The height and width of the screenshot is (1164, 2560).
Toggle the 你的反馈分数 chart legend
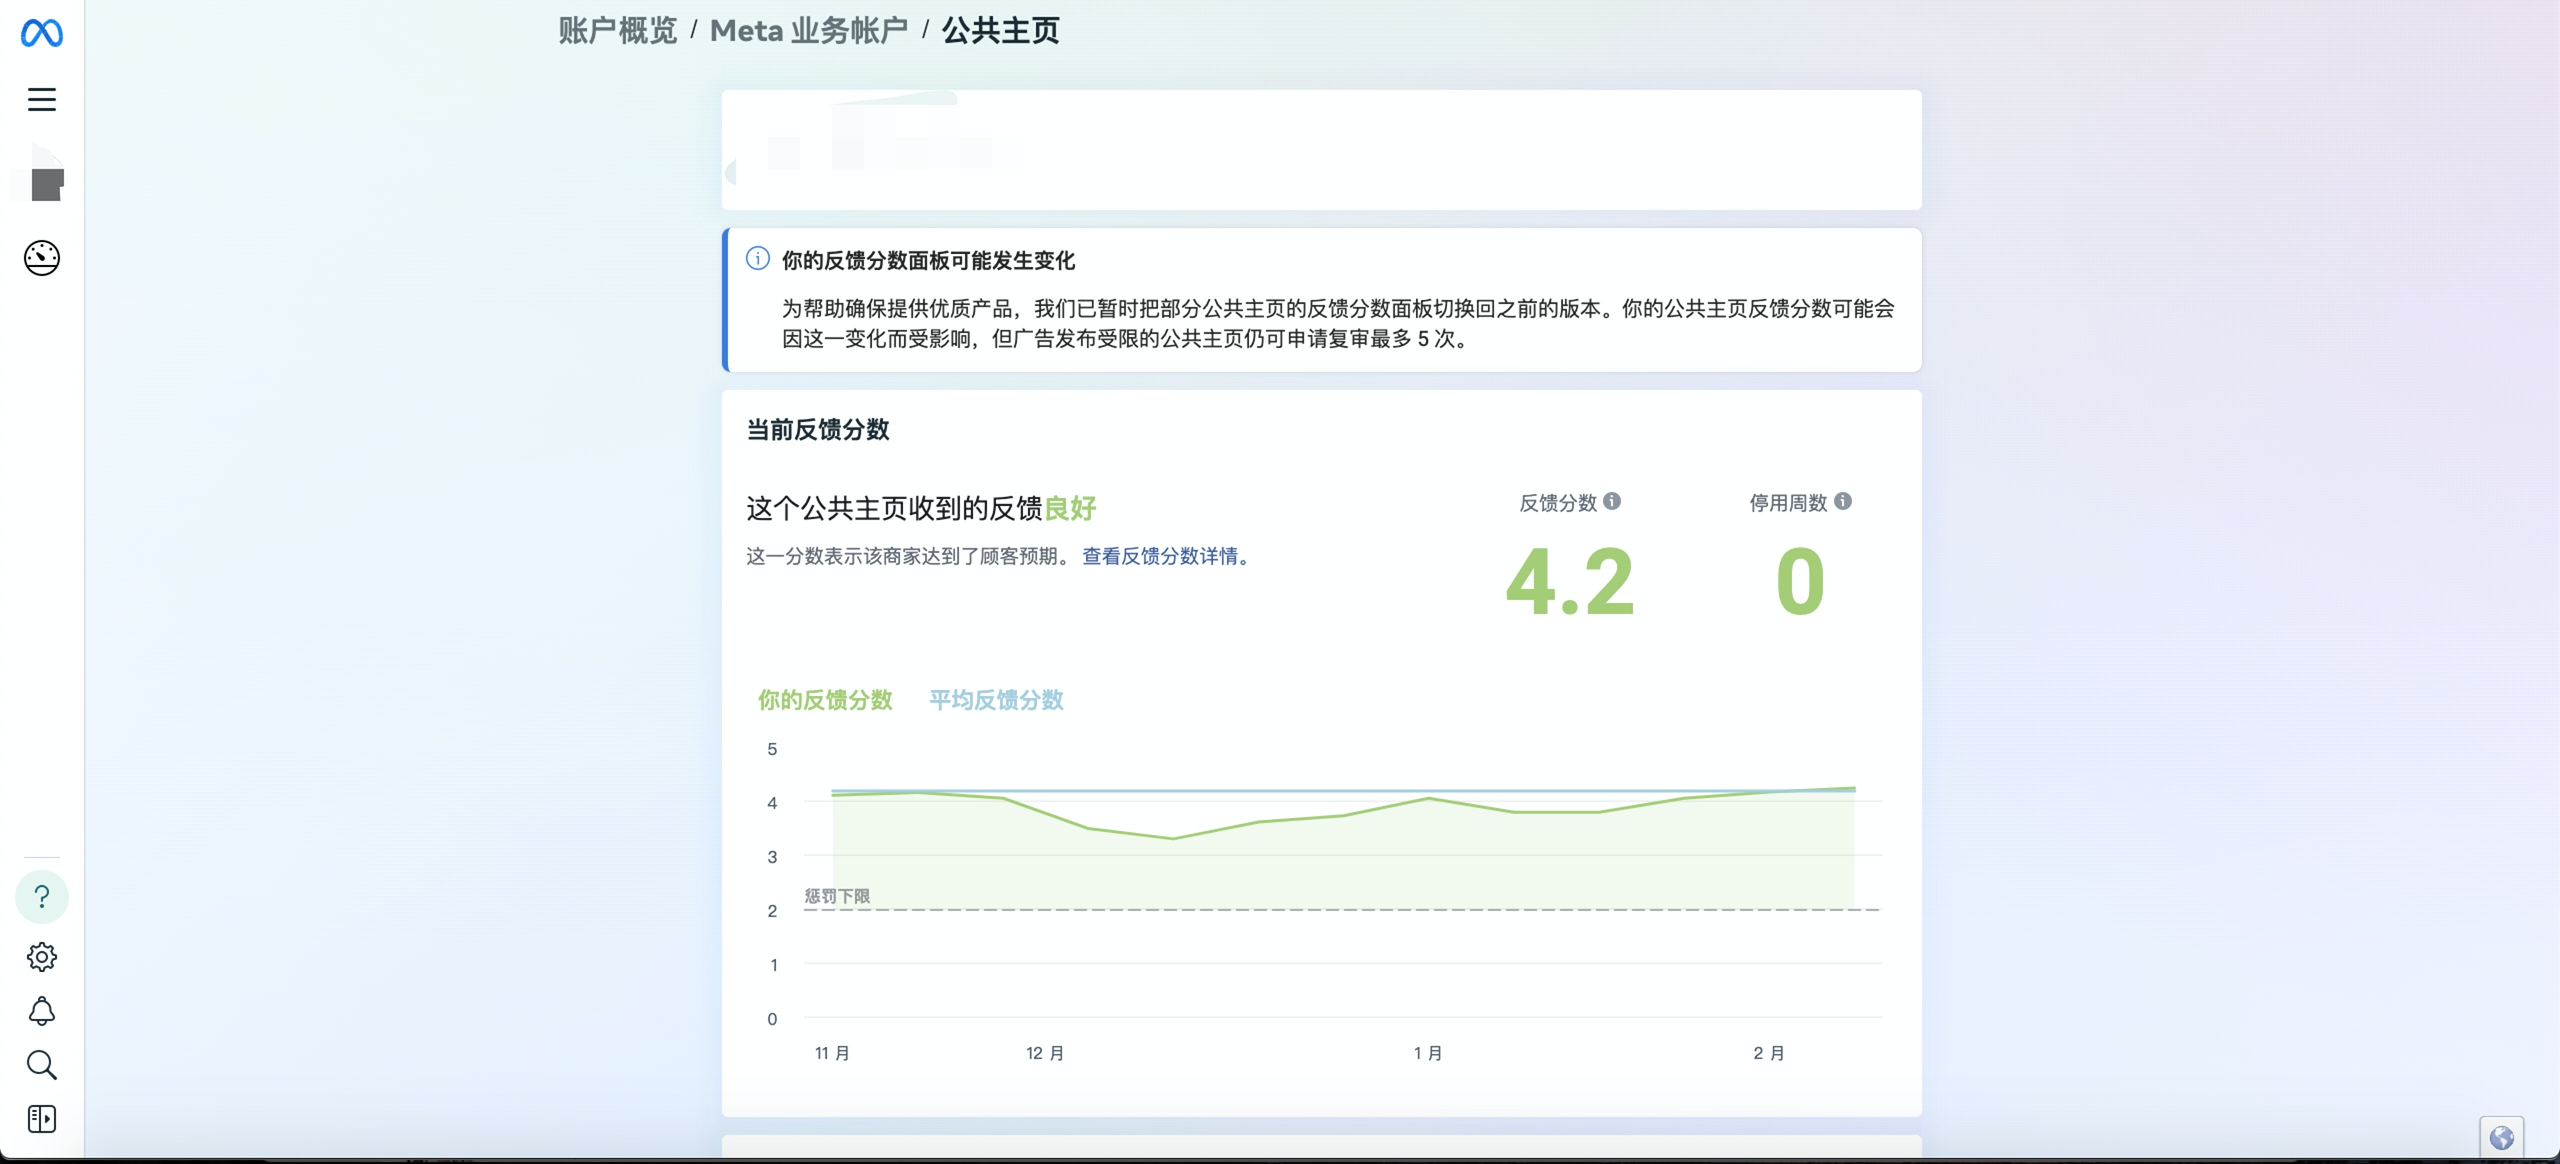click(x=825, y=700)
